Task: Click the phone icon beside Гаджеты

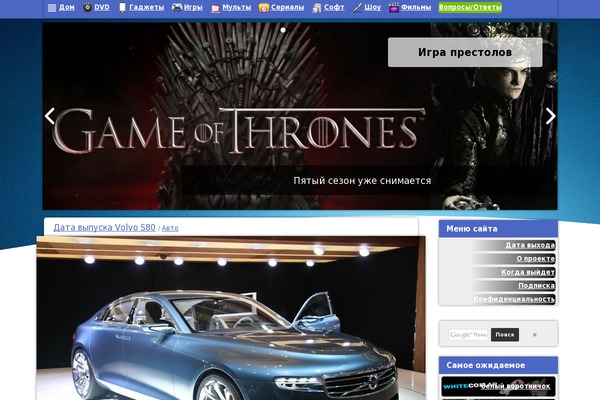Action: click(x=122, y=8)
